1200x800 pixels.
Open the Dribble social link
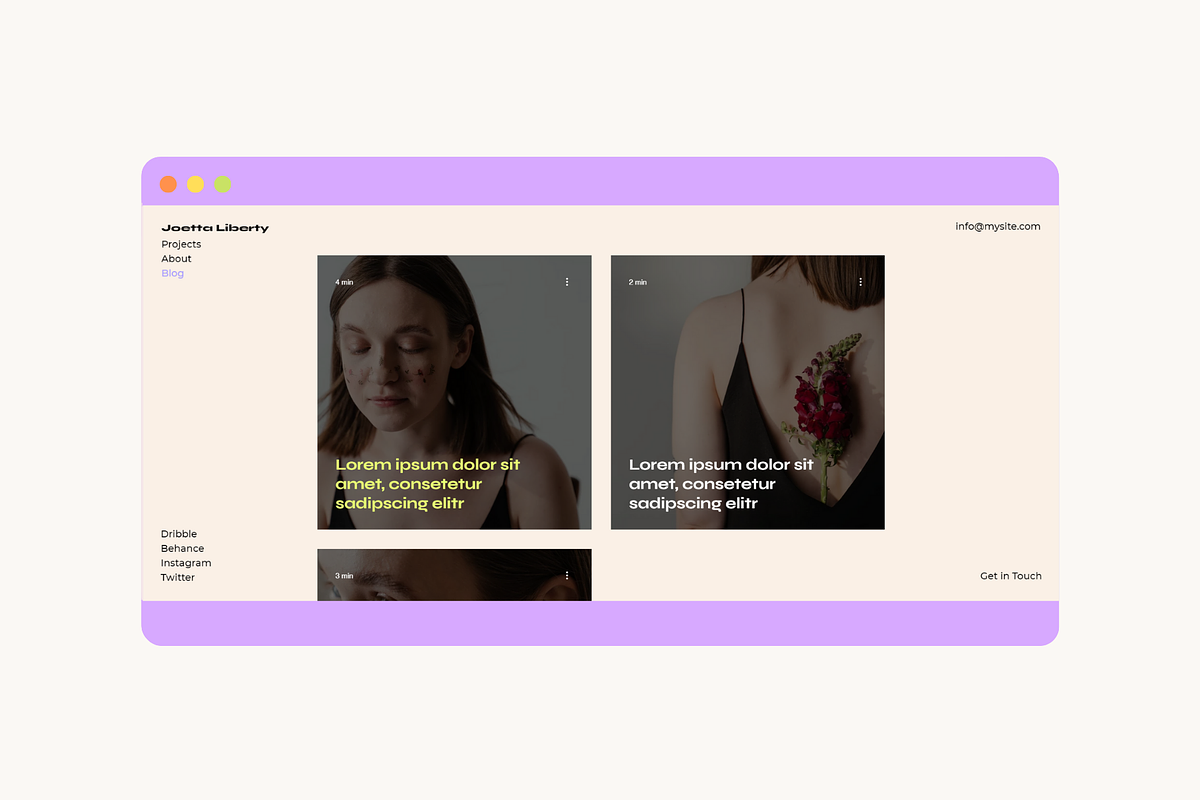(x=179, y=534)
